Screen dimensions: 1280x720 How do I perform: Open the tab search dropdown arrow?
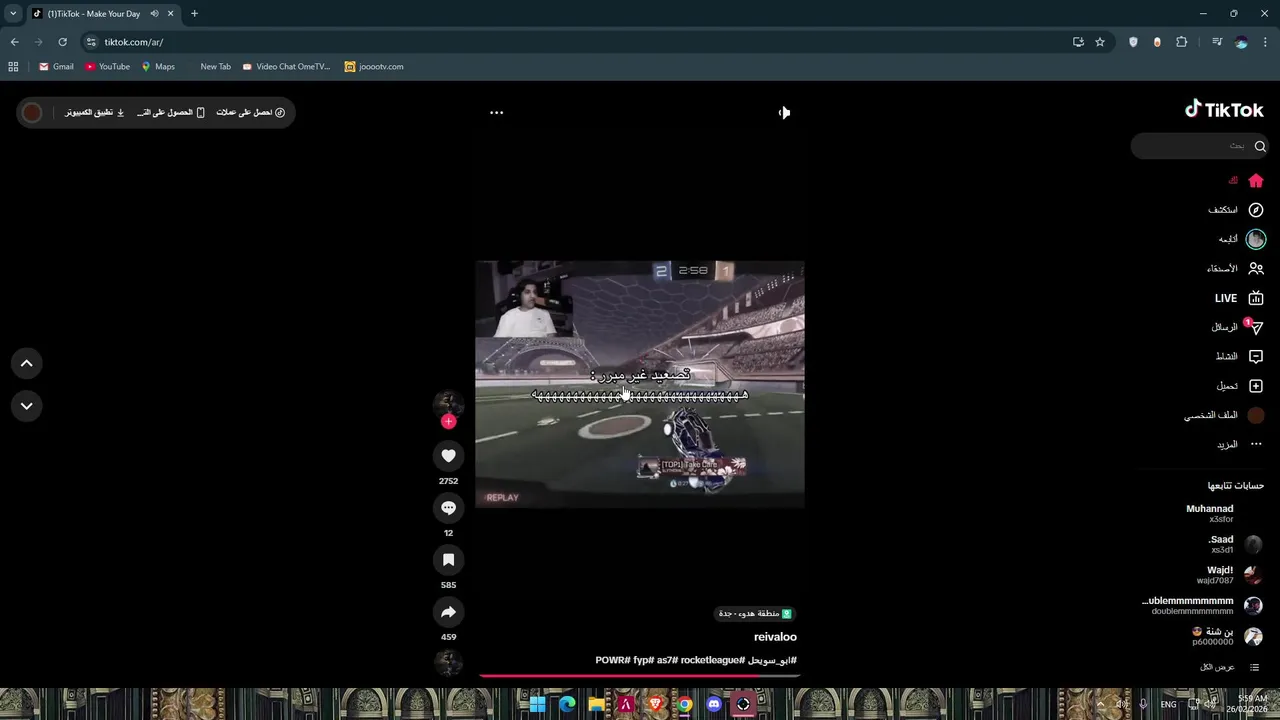pos(13,14)
